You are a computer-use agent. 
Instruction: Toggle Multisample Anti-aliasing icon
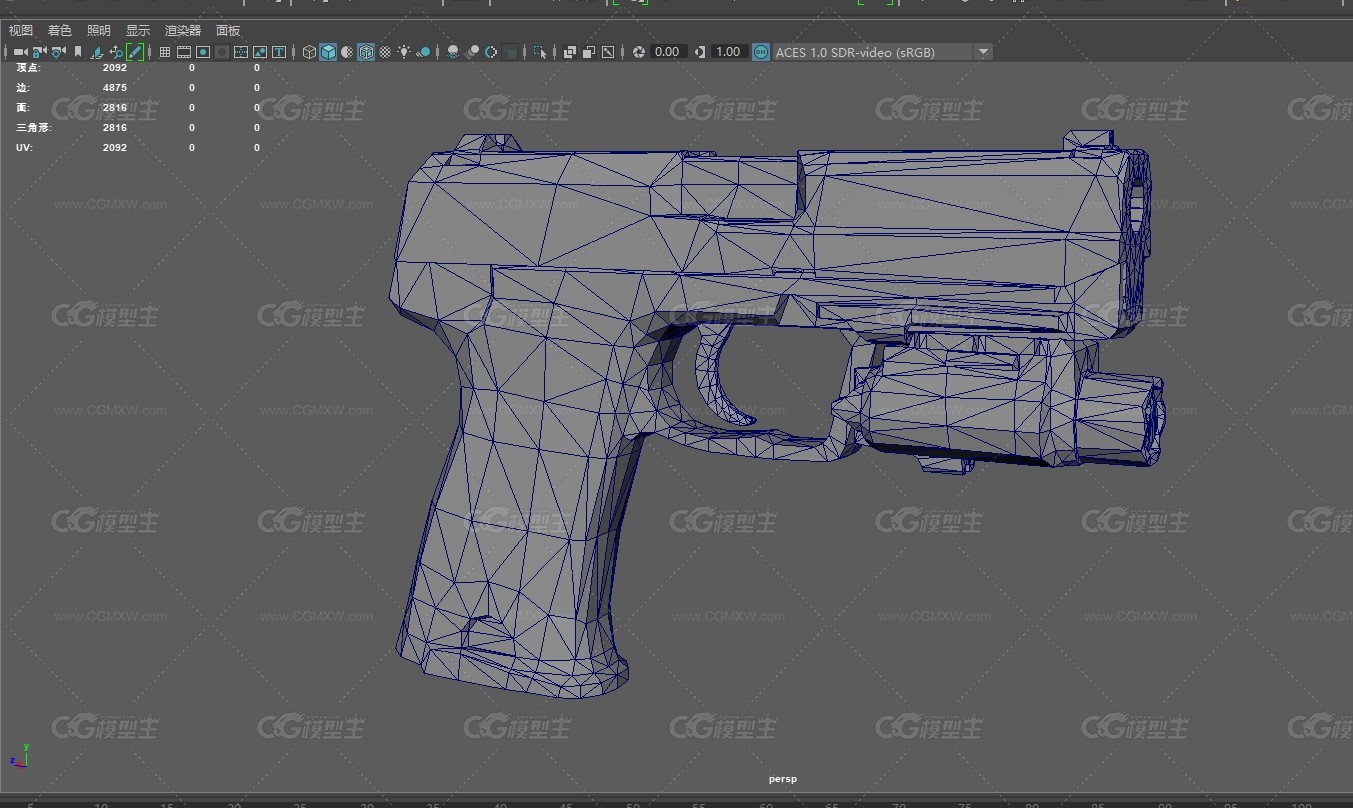click(x=490, y=52)
